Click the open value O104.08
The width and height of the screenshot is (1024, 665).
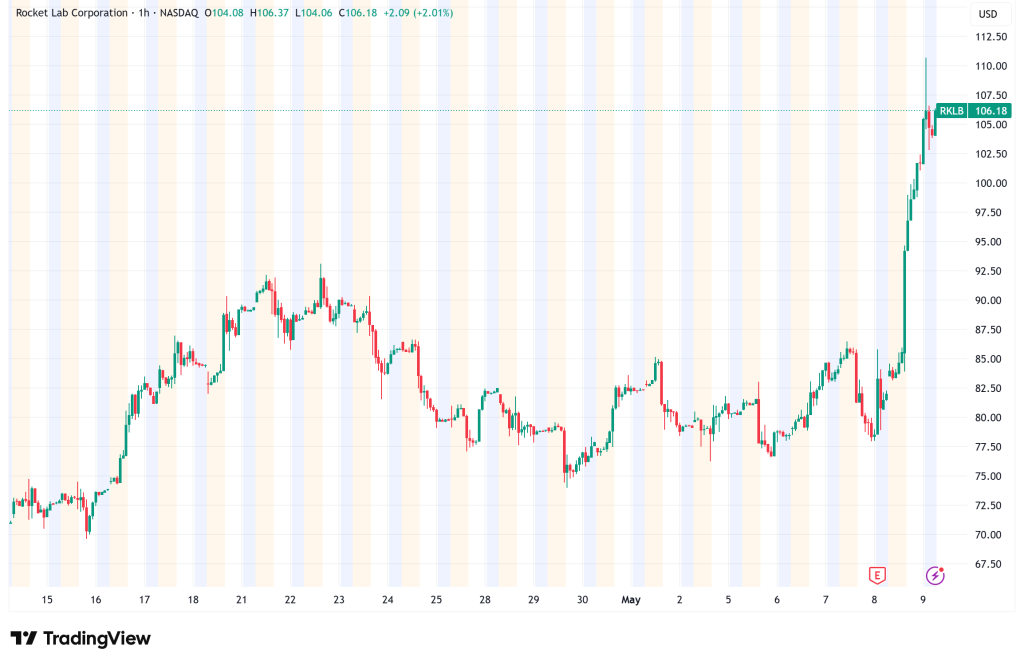tap(224, 12)
